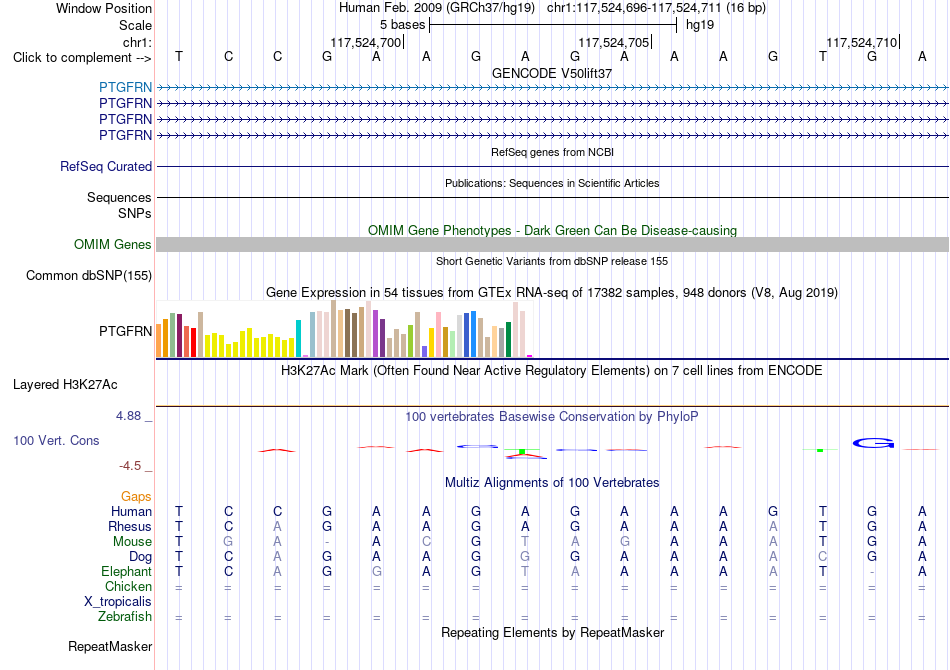The image size is (950, 670).
Task: Click the Sequences track label
Action: point(119,197)
